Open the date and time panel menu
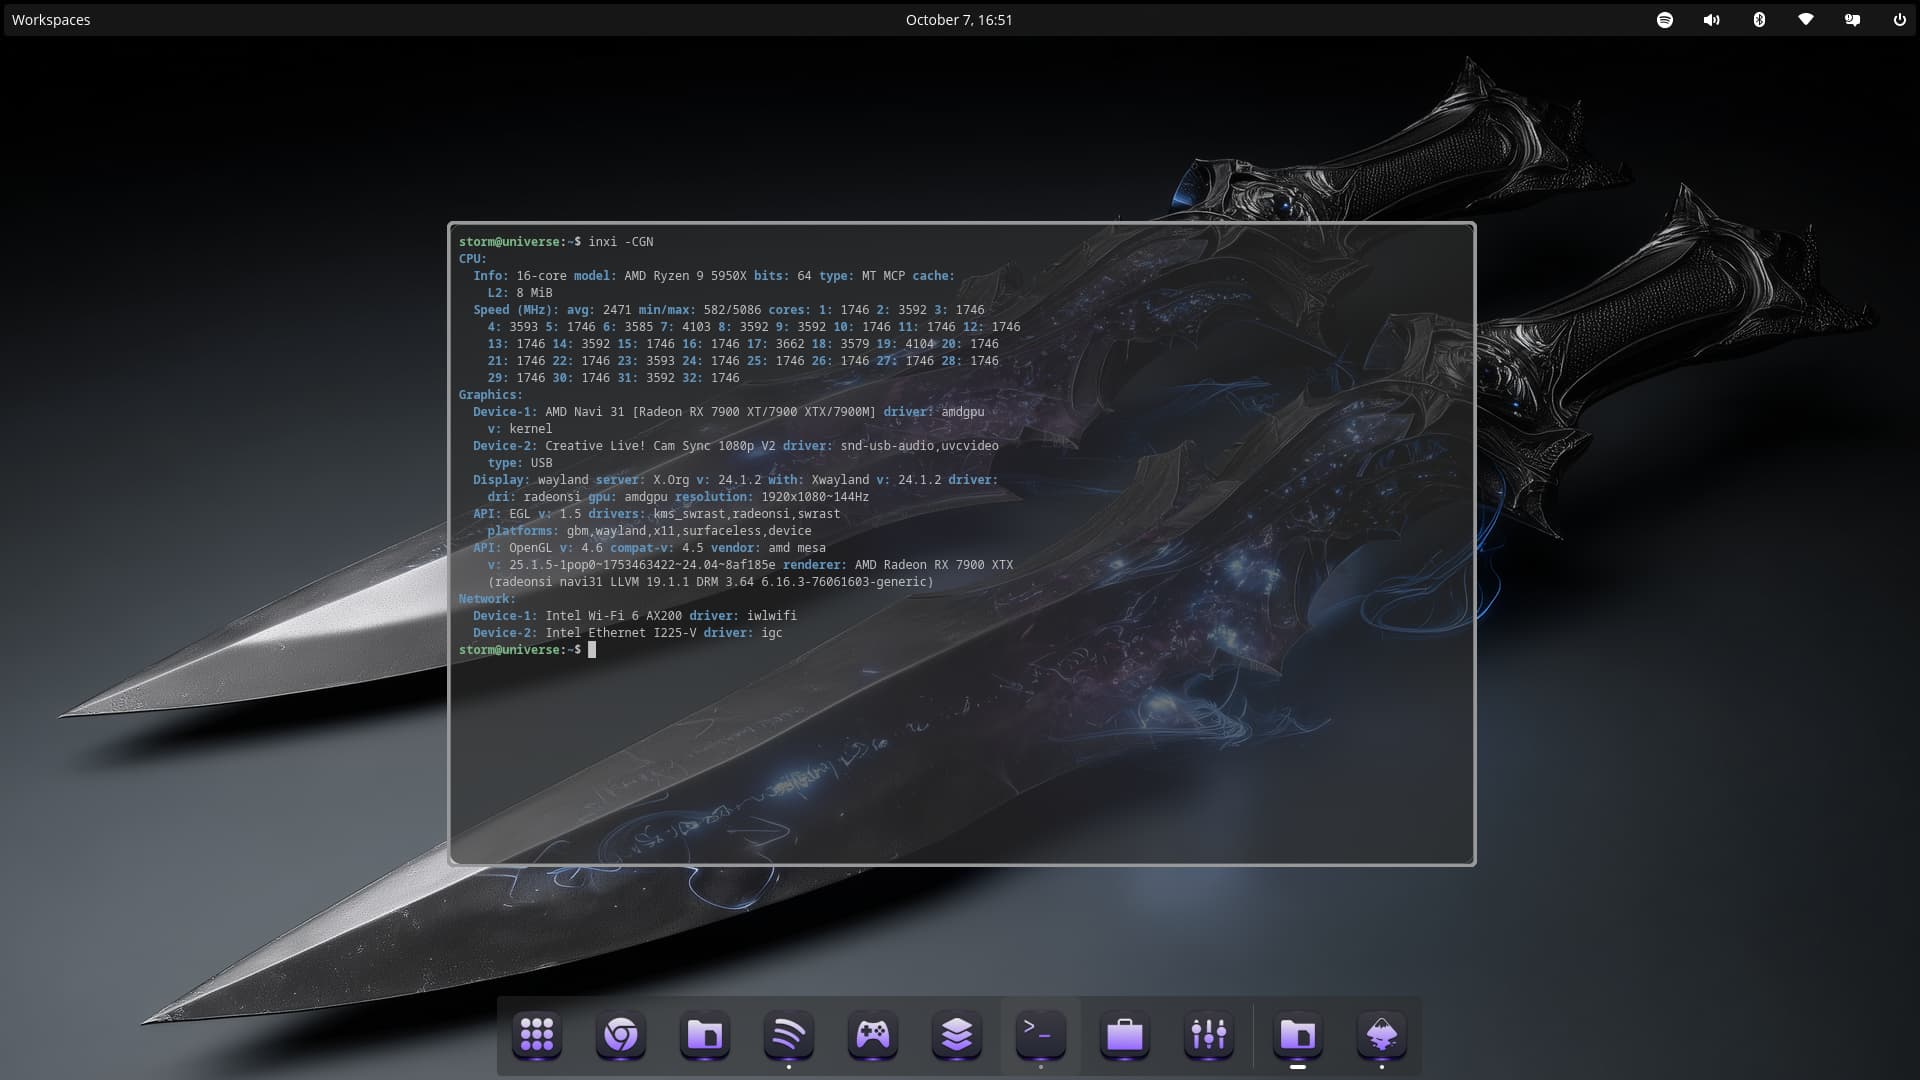The height and width of the screenshot is (1080, 1920). click(959, 20)
